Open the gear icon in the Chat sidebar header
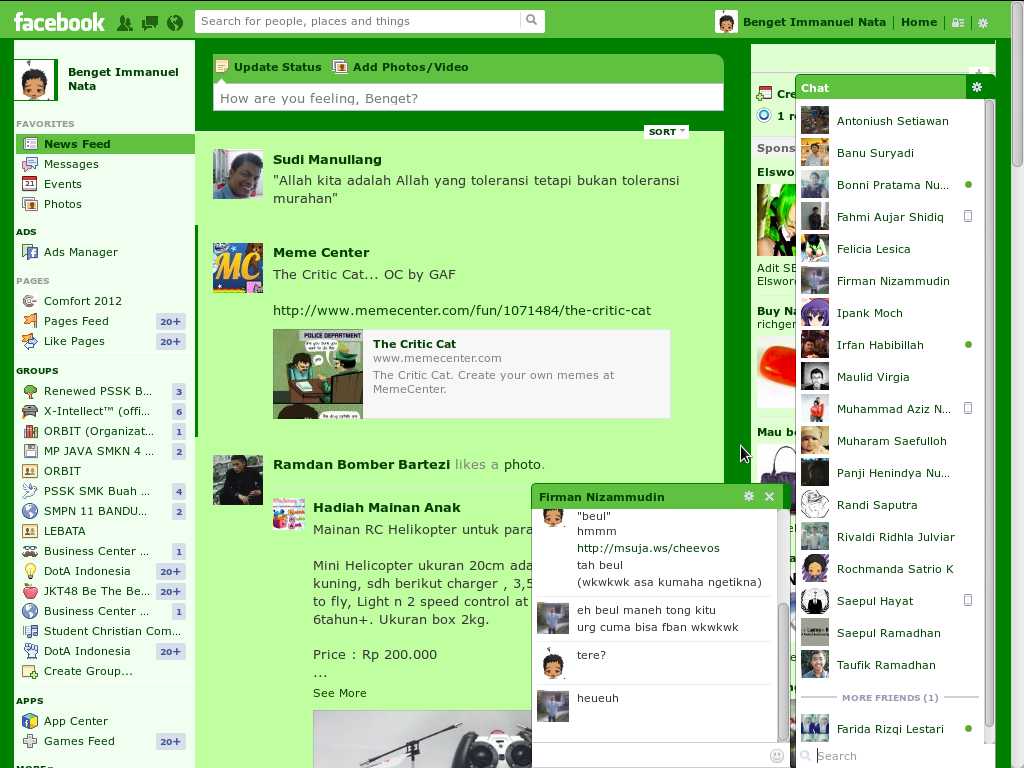The width and height of the screenshot is (1024, 768). (976, 88)
